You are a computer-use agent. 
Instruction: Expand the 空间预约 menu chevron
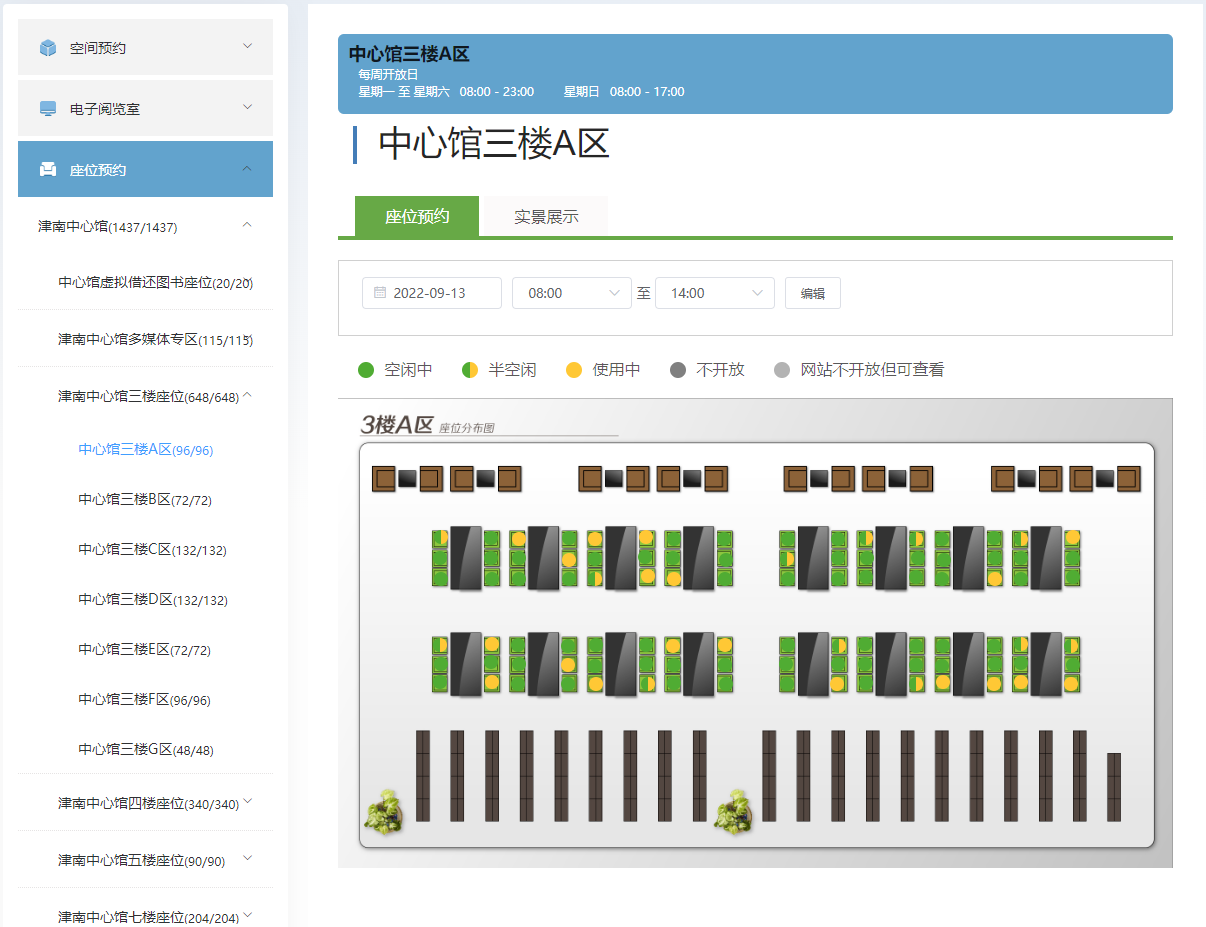247,47
